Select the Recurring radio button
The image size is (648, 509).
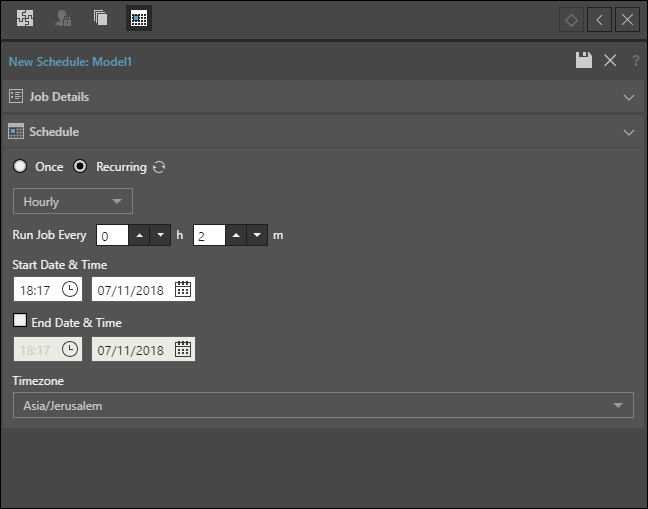(81, 167)
